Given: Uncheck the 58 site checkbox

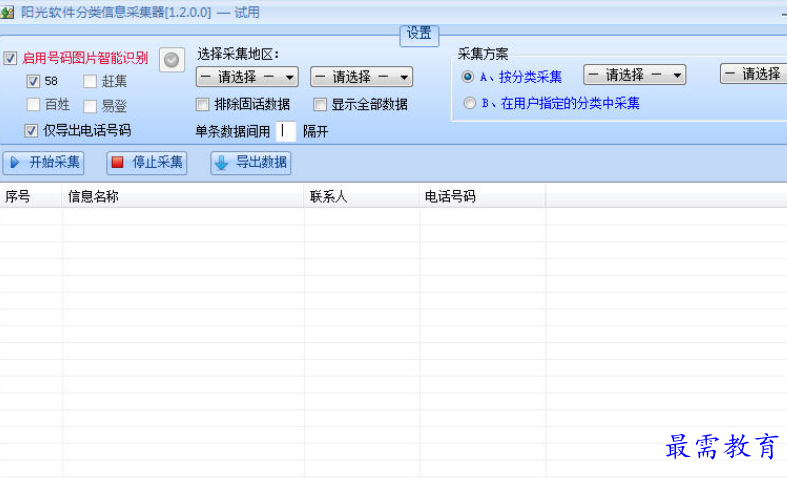Looking at the screenshot, I should [33, 81].
